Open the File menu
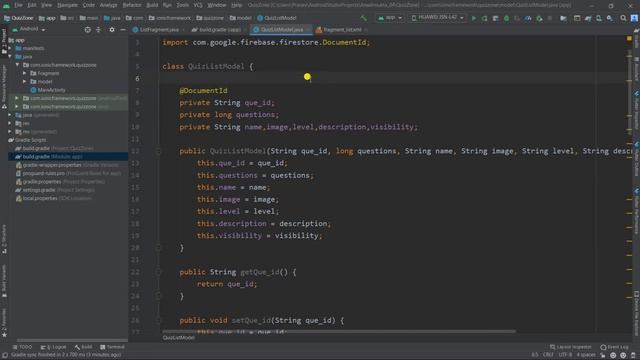 [18, 5]
